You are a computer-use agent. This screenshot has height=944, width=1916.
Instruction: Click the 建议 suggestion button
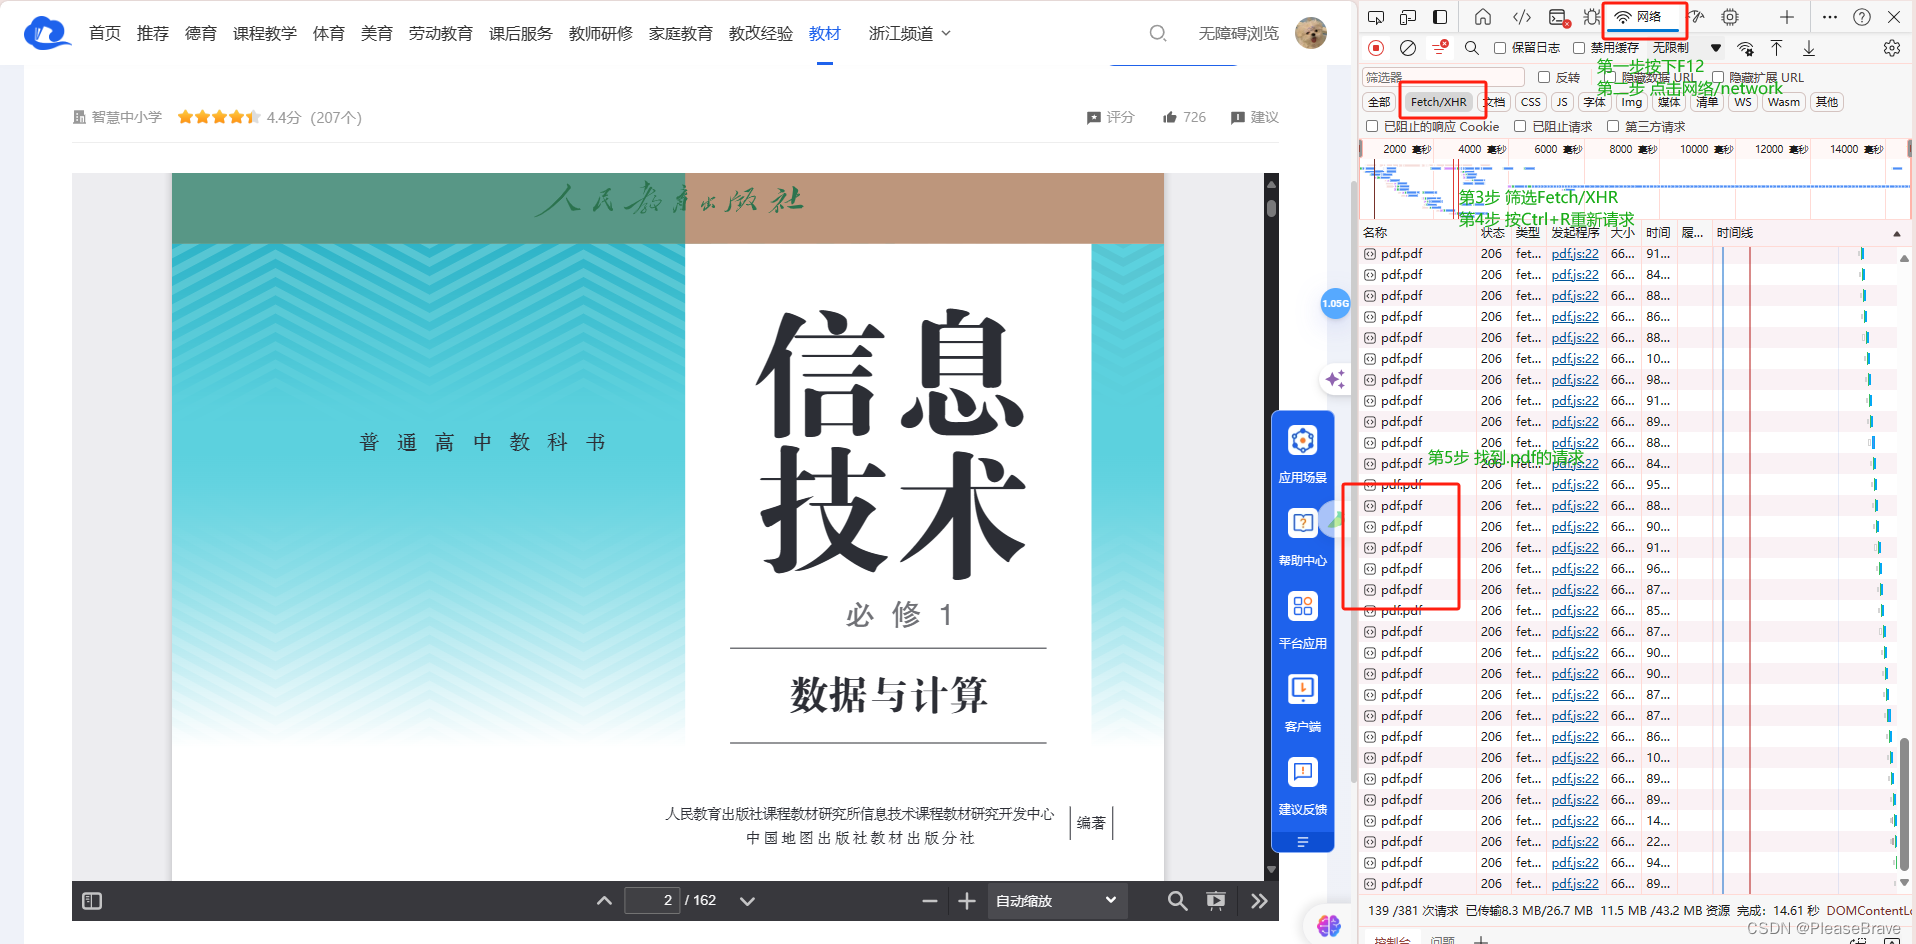(1254, 117)
